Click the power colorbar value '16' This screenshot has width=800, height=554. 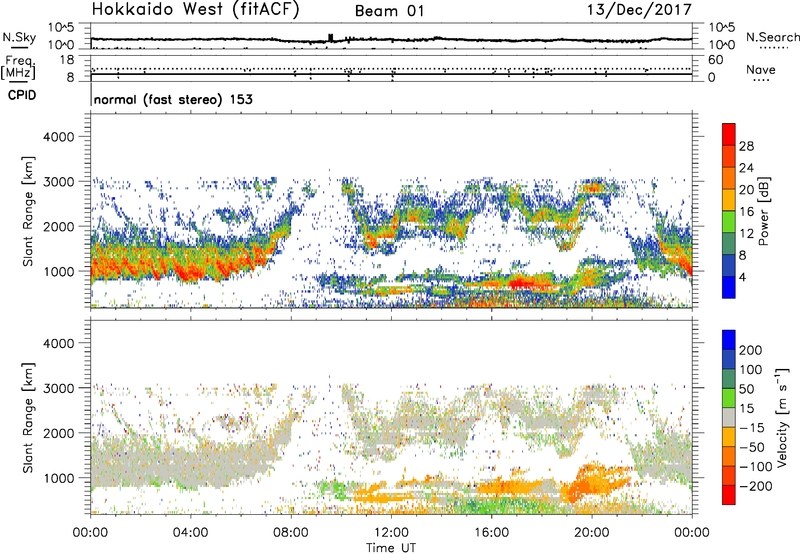[x=746, y=212]
